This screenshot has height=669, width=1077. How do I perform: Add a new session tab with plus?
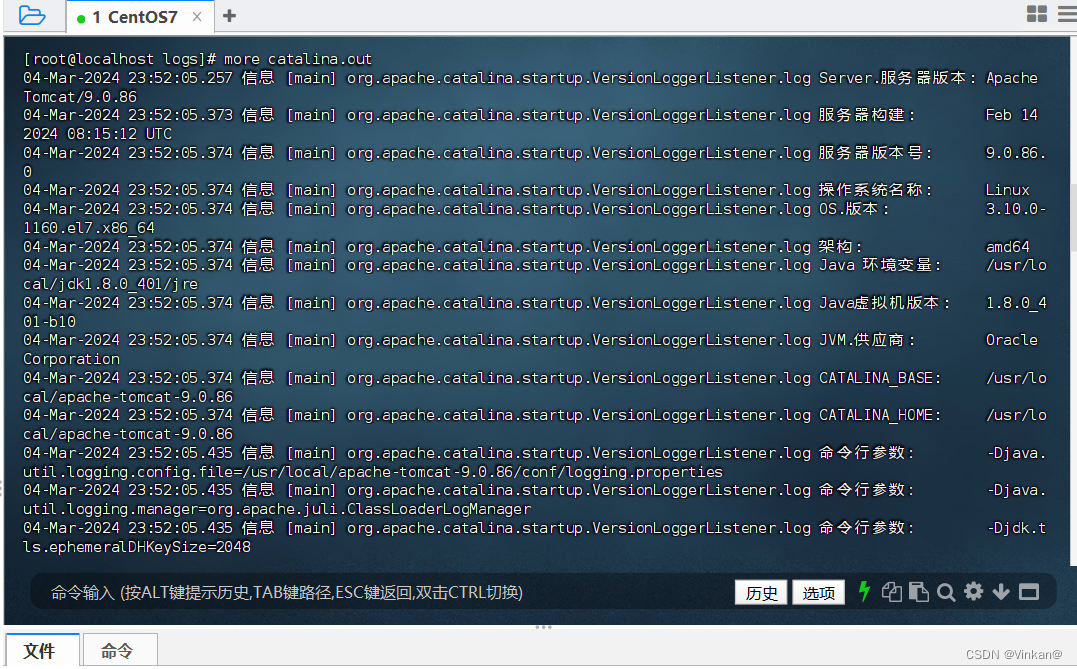pos(229,16)
